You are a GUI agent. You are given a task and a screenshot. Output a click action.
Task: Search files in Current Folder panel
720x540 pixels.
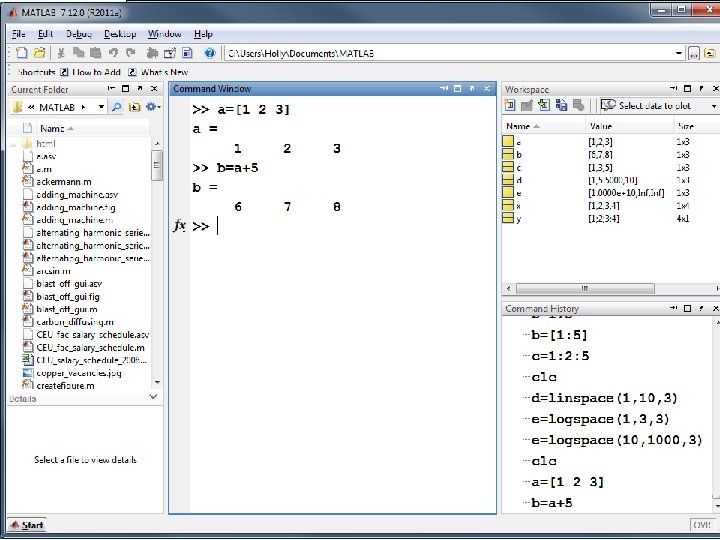(117, 107)
